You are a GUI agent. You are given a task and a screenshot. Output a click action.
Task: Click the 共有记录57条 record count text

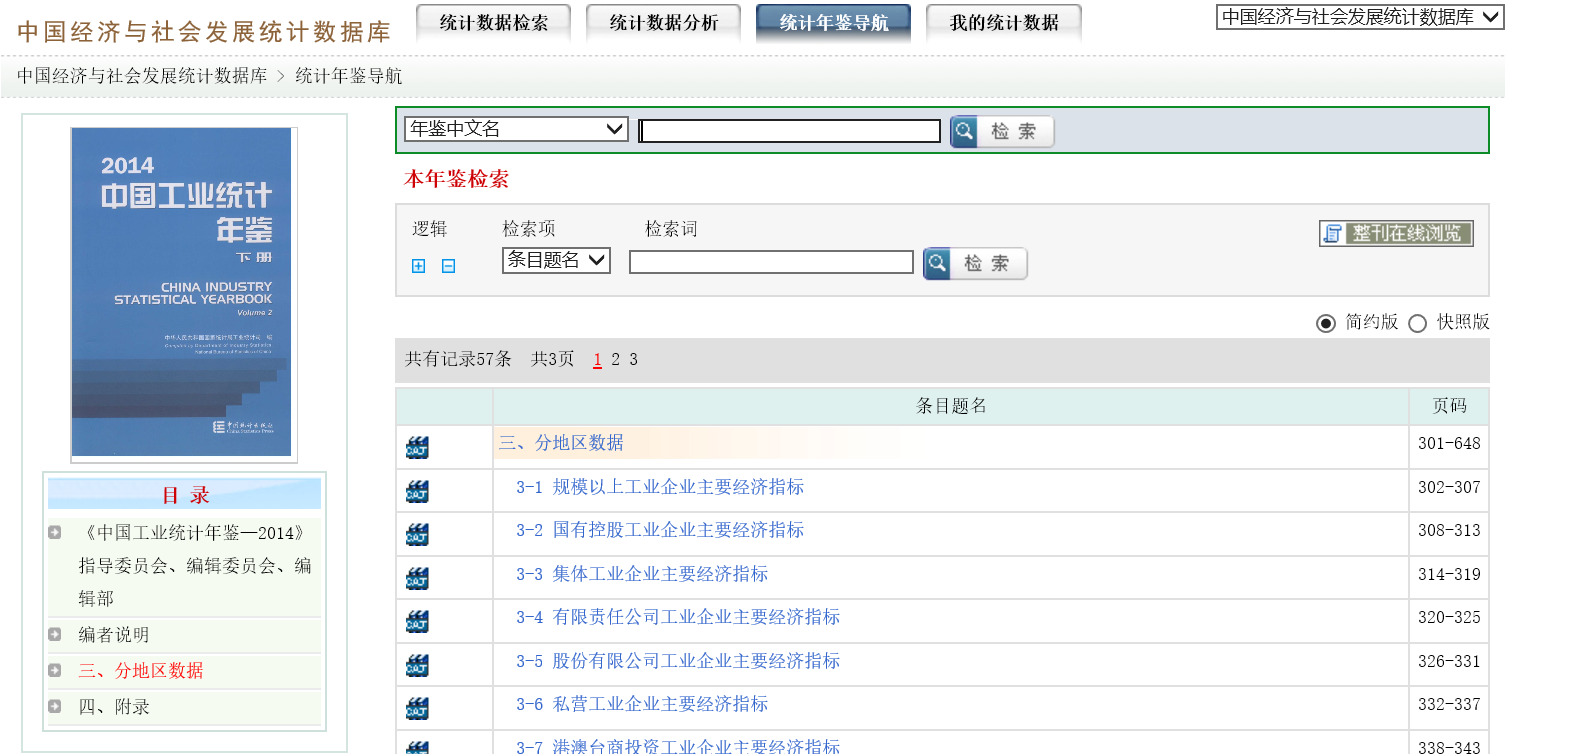[x=458, y=360]
